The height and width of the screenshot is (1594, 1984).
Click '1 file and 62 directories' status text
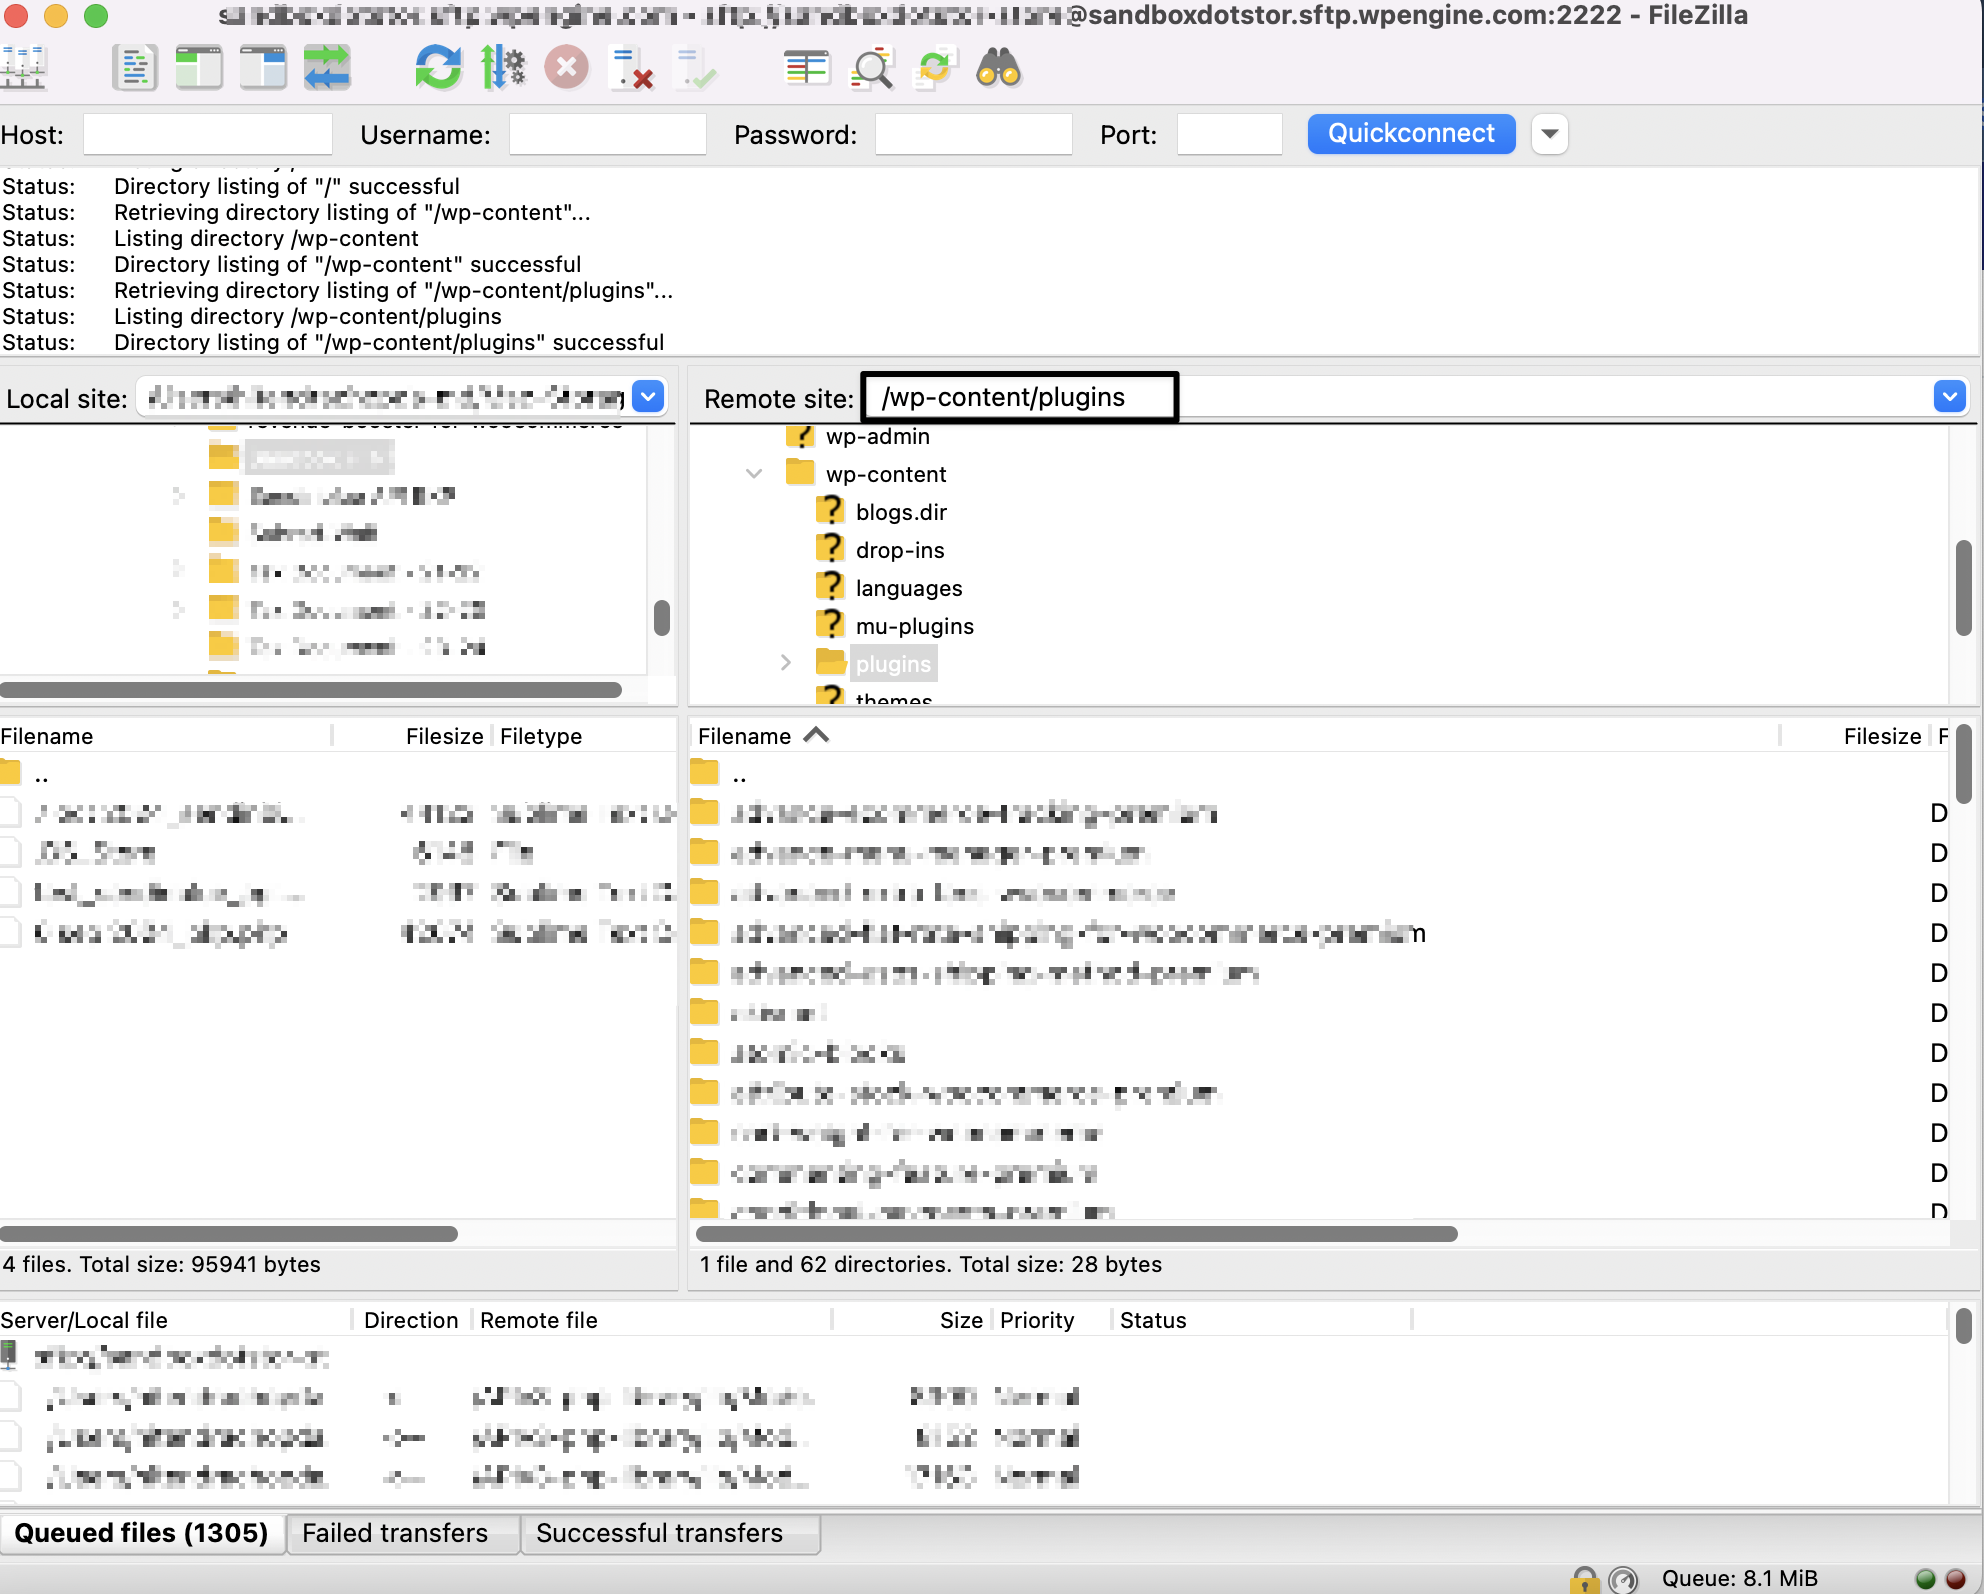click(x=930, y=1264)
